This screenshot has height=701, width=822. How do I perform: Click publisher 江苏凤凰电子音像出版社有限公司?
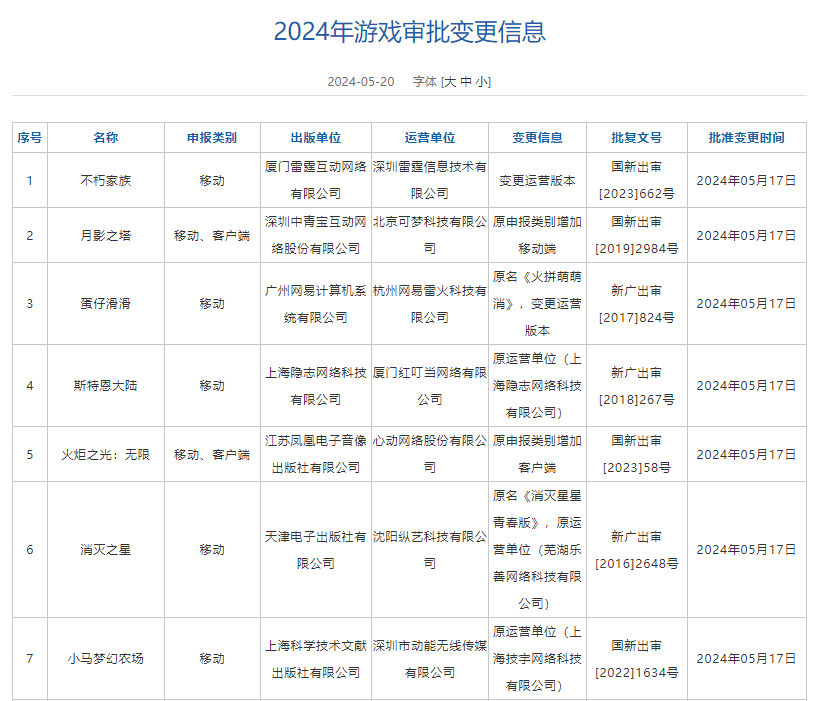316,455
